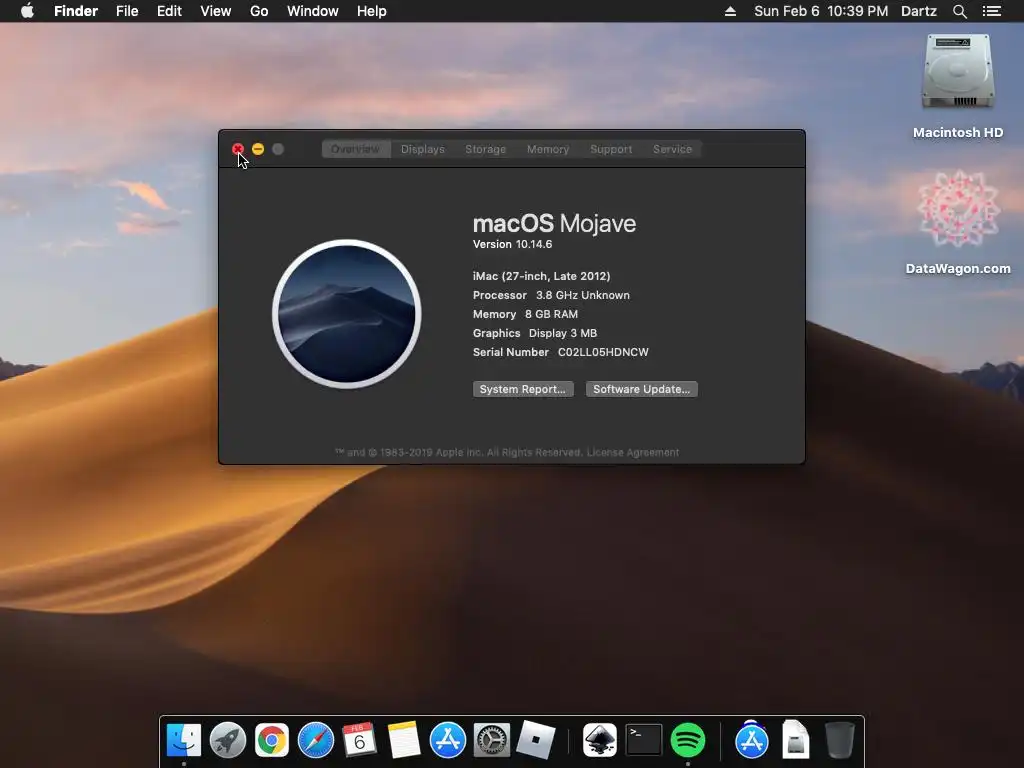1024x768 pixels.
Task: Select the Overview tab
Action: [x=355, y=149]
